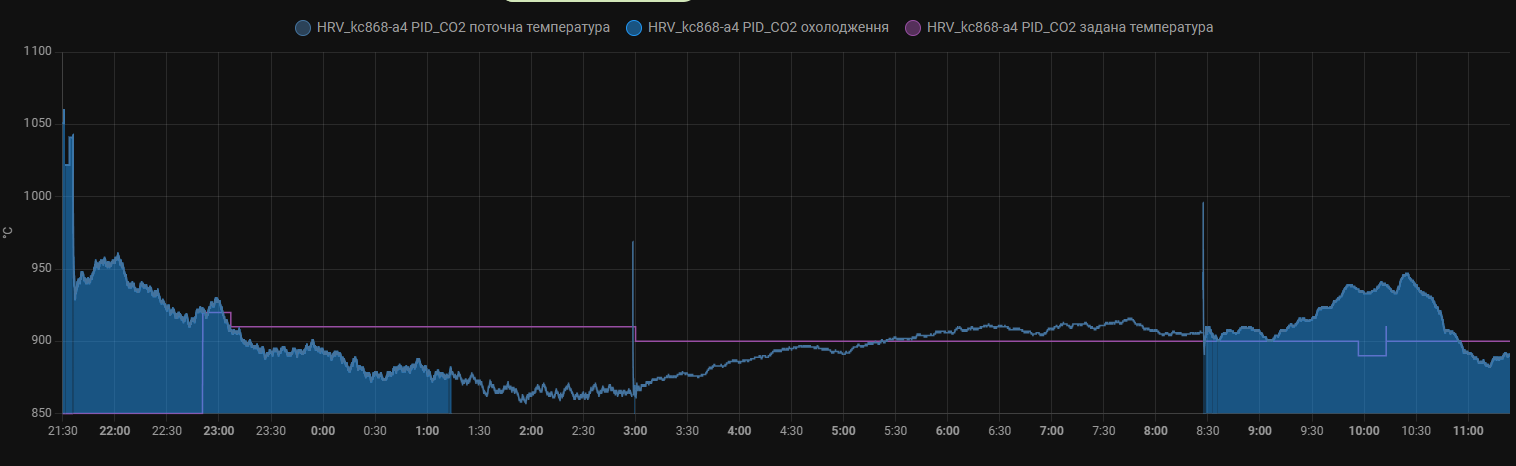Click the 5:00 time axis label
Screen dimensions: 1516x466
click(x=843, y=431)
